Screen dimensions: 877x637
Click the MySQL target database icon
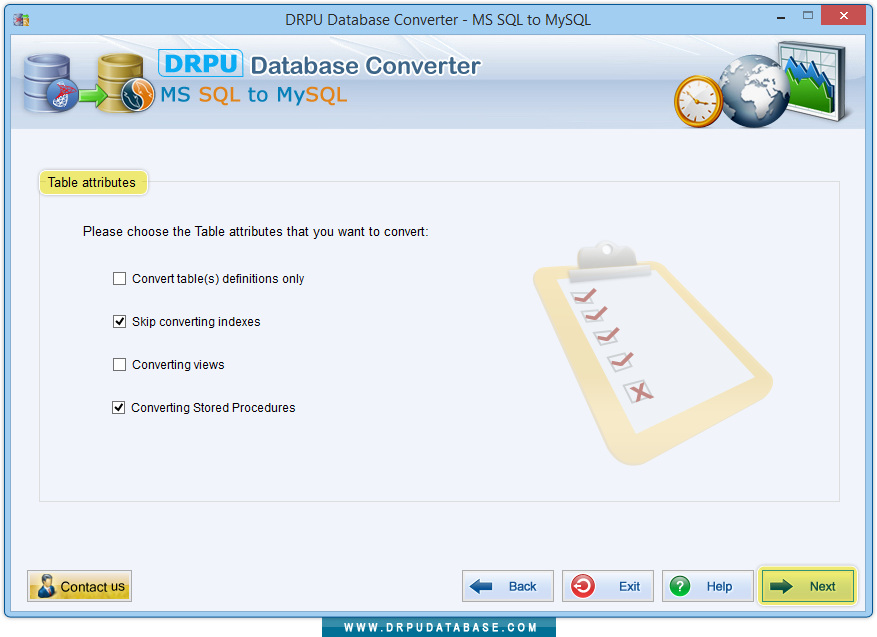click(x=126, y=83)
